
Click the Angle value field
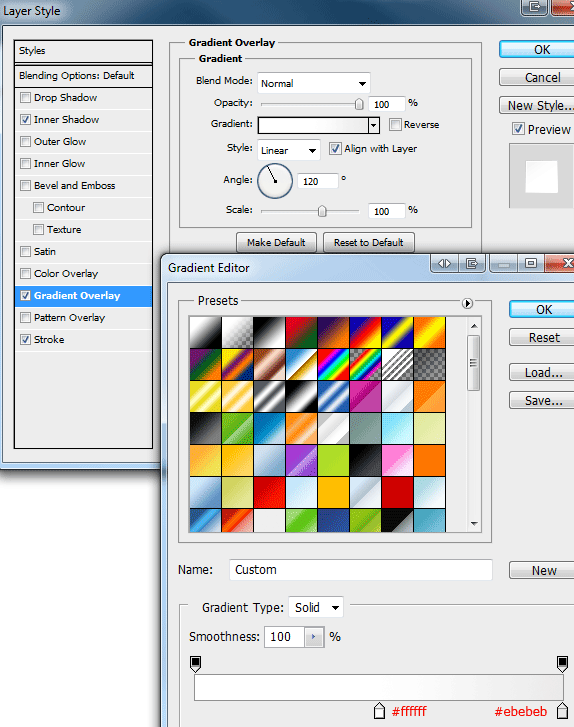[318, 181]
